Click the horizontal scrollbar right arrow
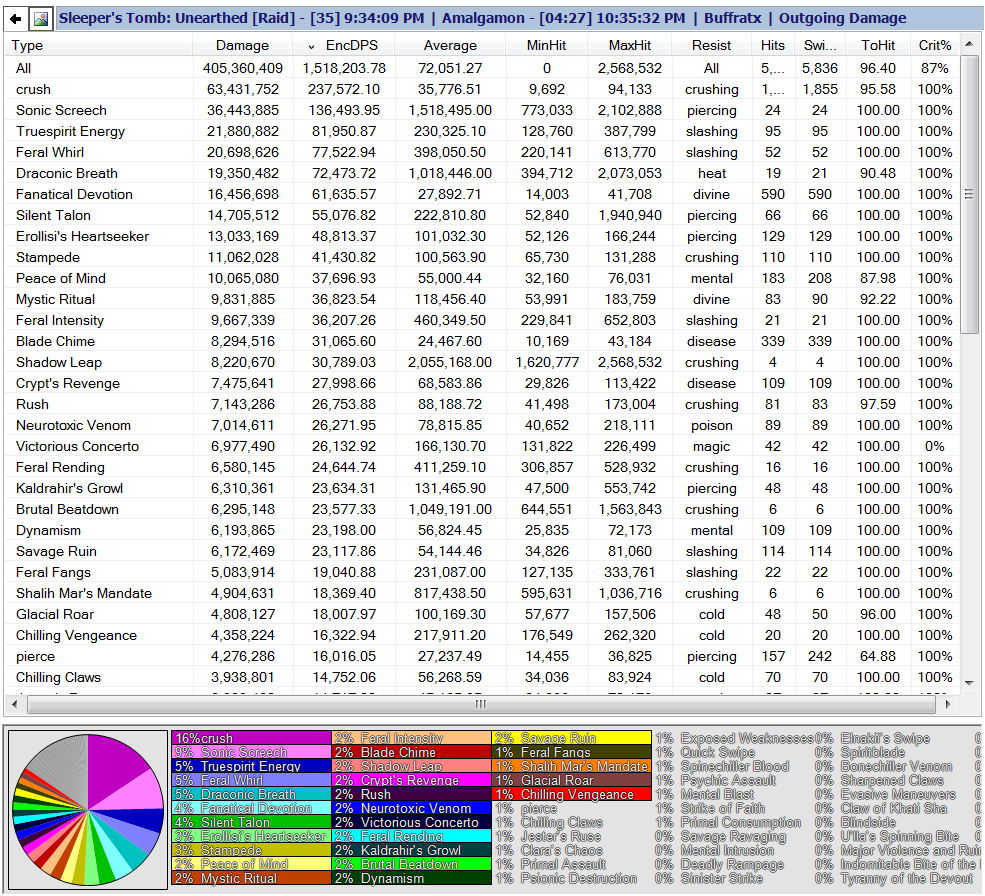 [948, 704]
